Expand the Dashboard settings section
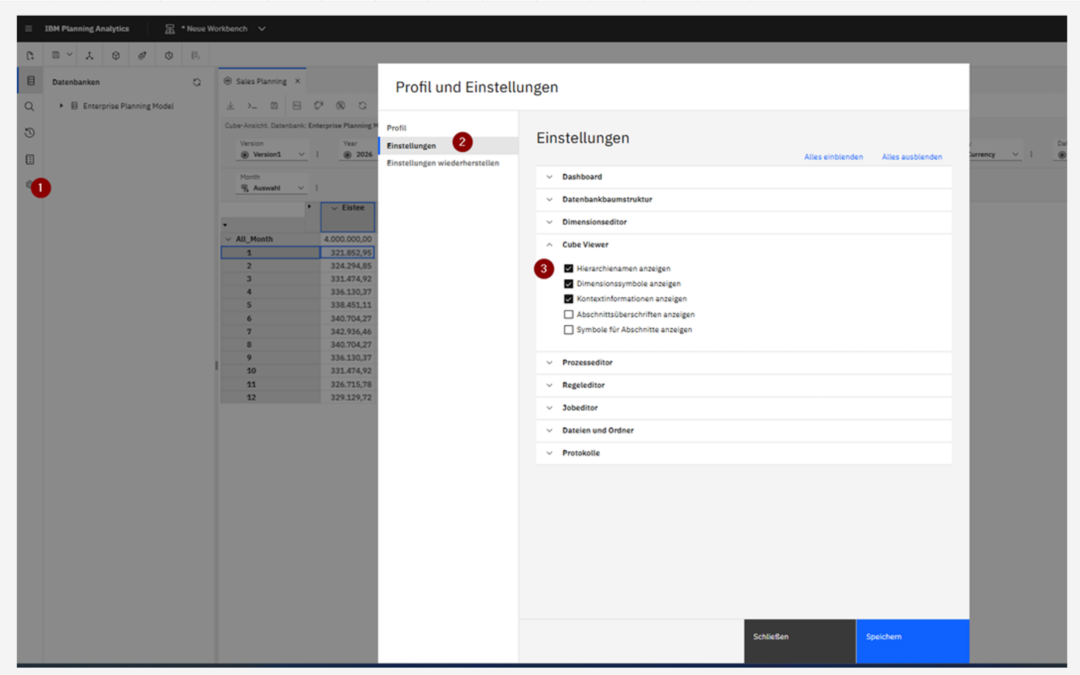This screenshot has height=675, width=1080. coord(744,177)
